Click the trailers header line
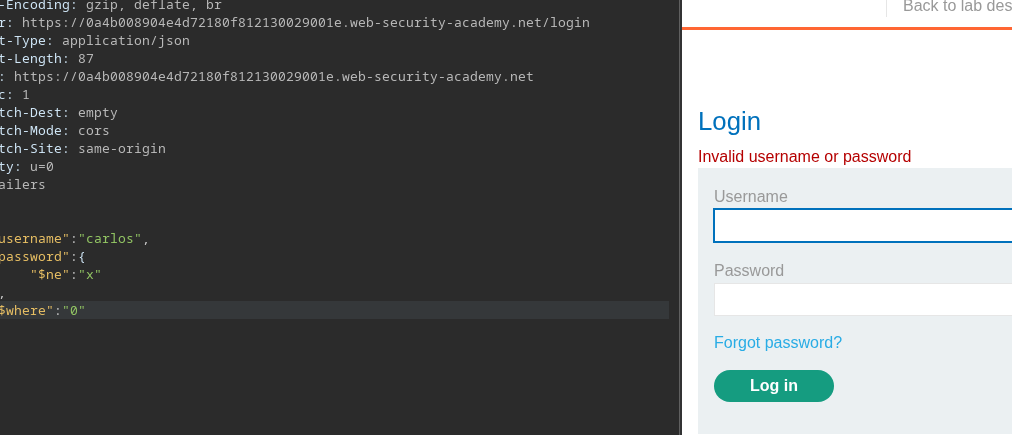 coord(22,185)
